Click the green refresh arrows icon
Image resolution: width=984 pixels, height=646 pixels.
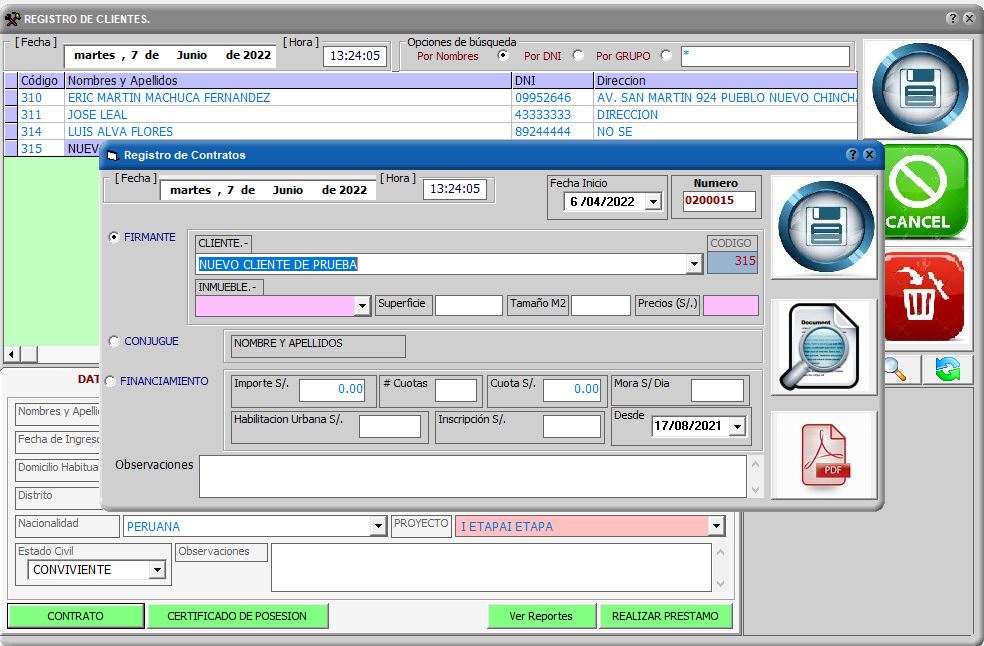point(947,369)
